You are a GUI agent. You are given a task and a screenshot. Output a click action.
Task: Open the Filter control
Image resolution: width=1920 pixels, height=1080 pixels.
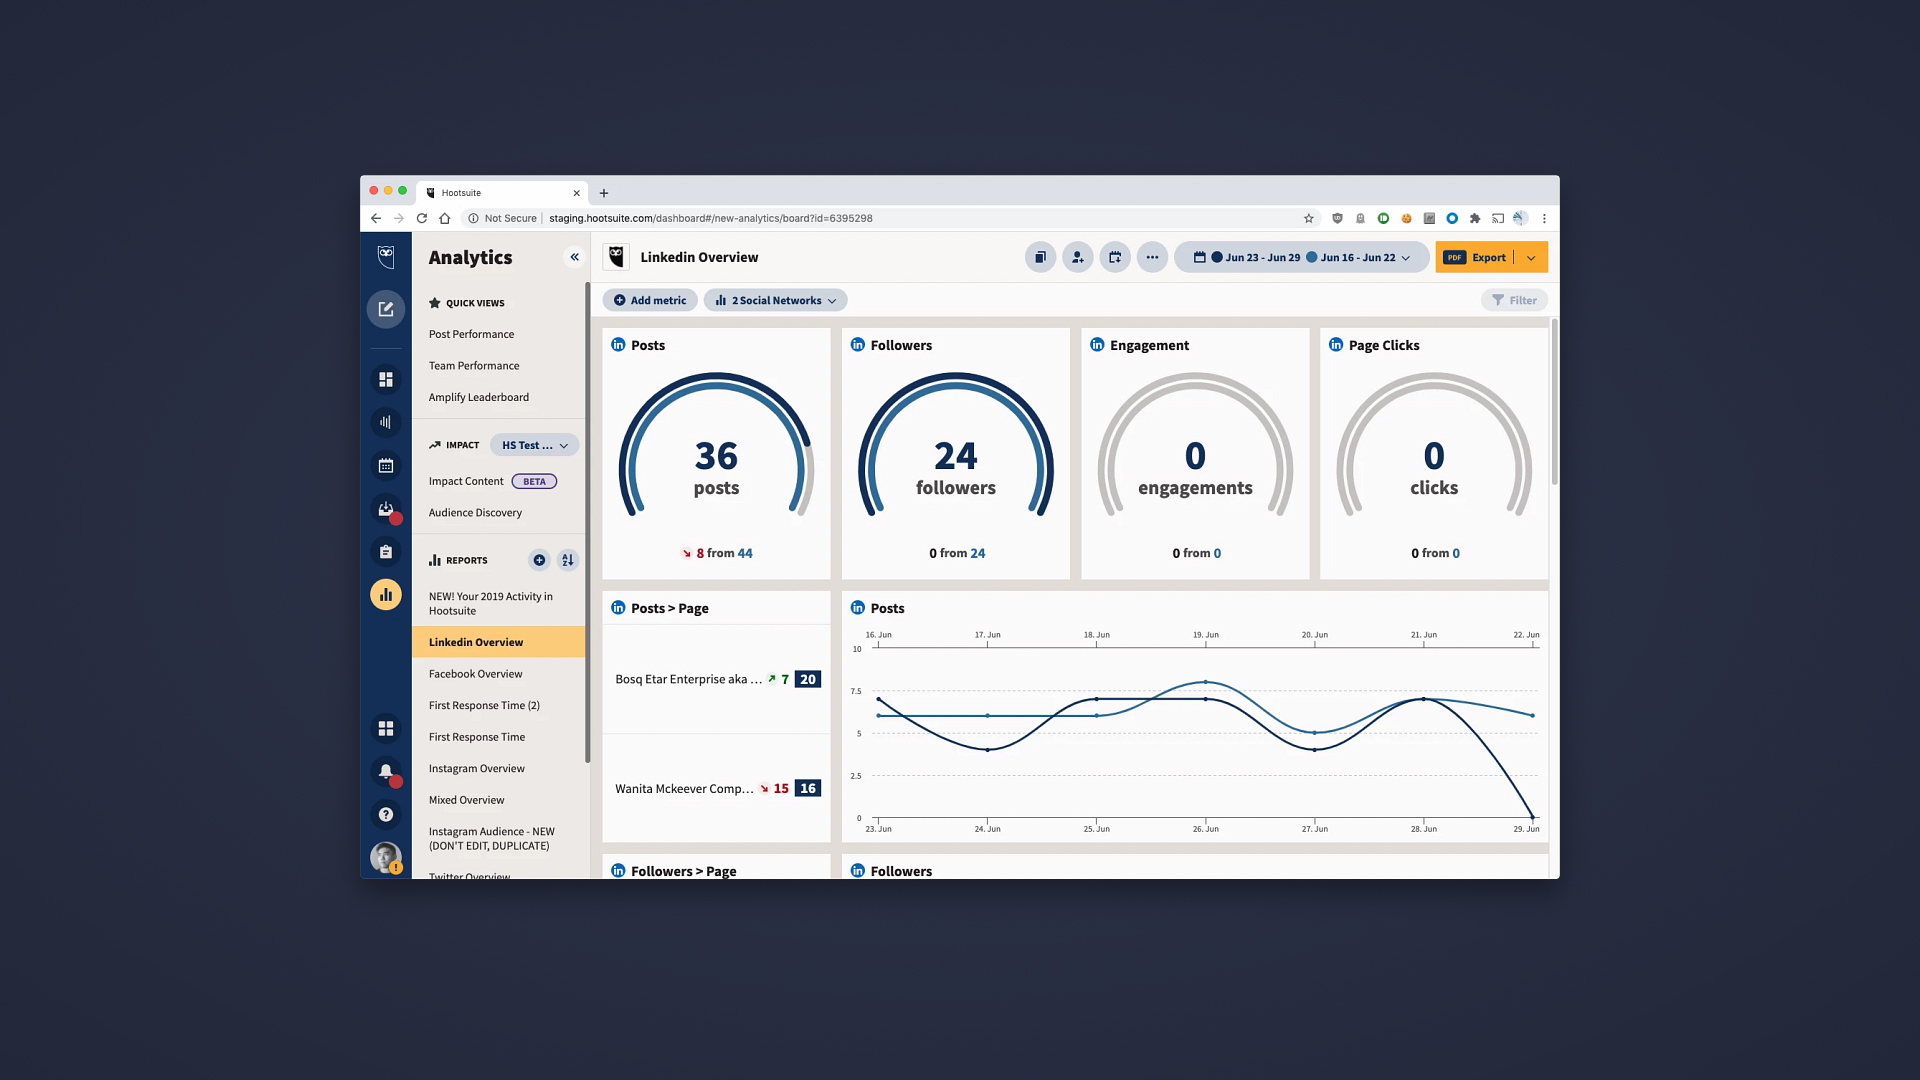point(1514,300)
